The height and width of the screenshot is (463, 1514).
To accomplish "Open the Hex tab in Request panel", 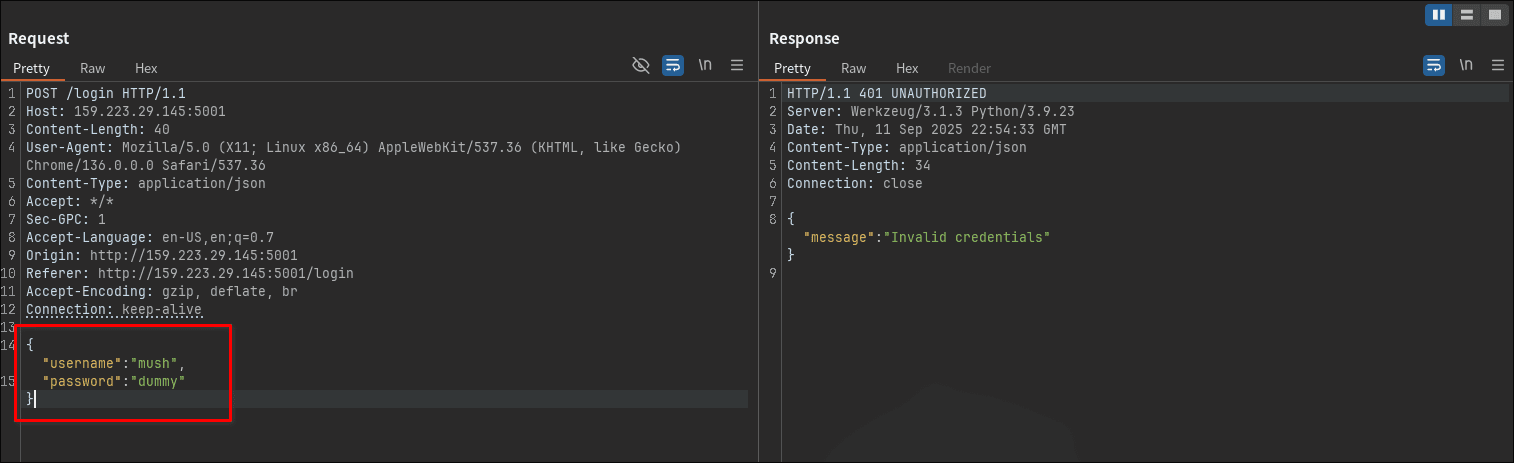I will pos(147,68).
